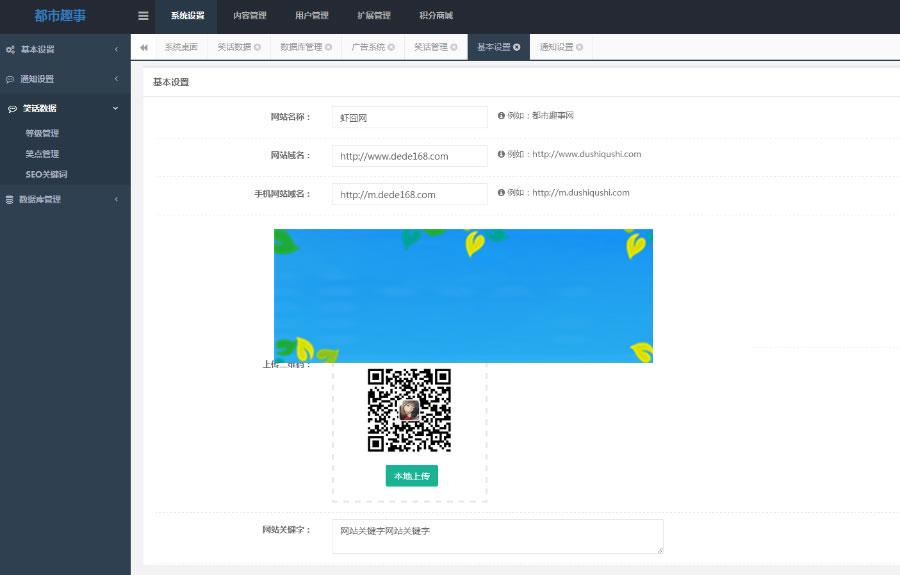
Task: Open 内容管理 in top navigation
Action: point(249,16)
